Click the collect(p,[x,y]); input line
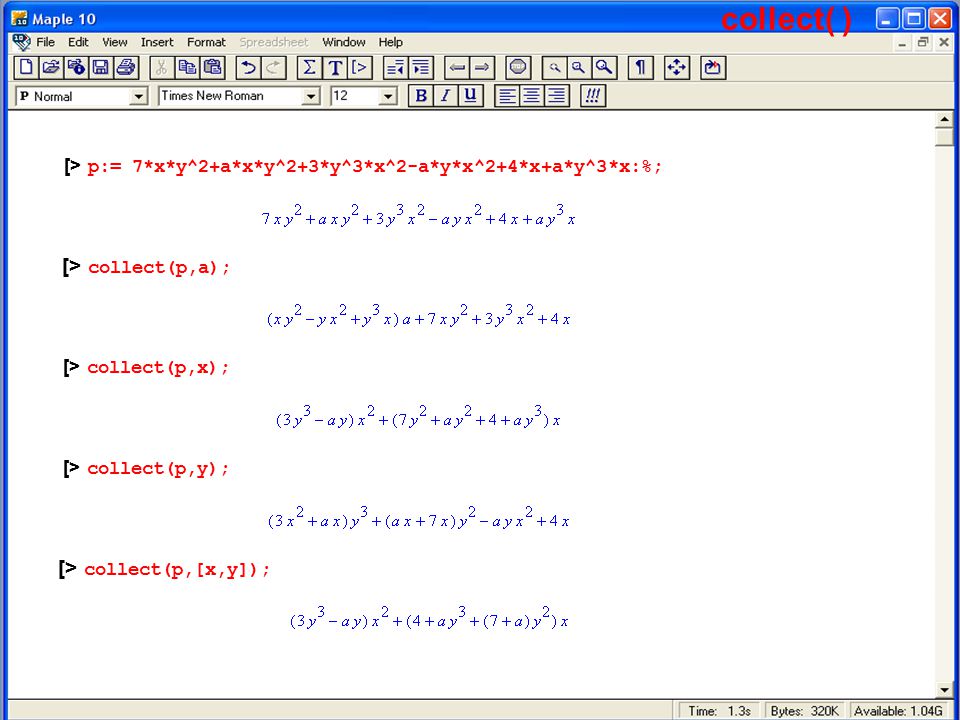The height and width of the screenshot is (720, 960). [x=177, y=570]
